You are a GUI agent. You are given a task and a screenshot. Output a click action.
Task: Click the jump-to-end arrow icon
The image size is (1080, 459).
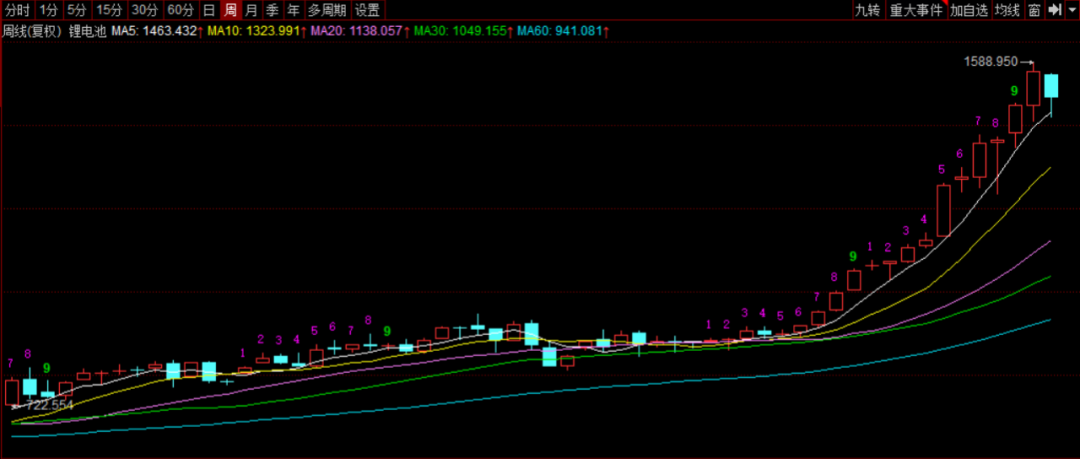pyautogui.click(x=1054, y=10)
